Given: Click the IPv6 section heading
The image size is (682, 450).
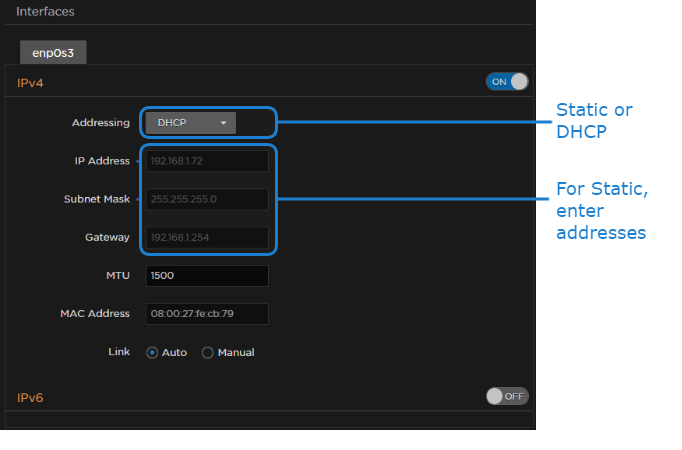Looking at the screenshot, I should 30,398.
